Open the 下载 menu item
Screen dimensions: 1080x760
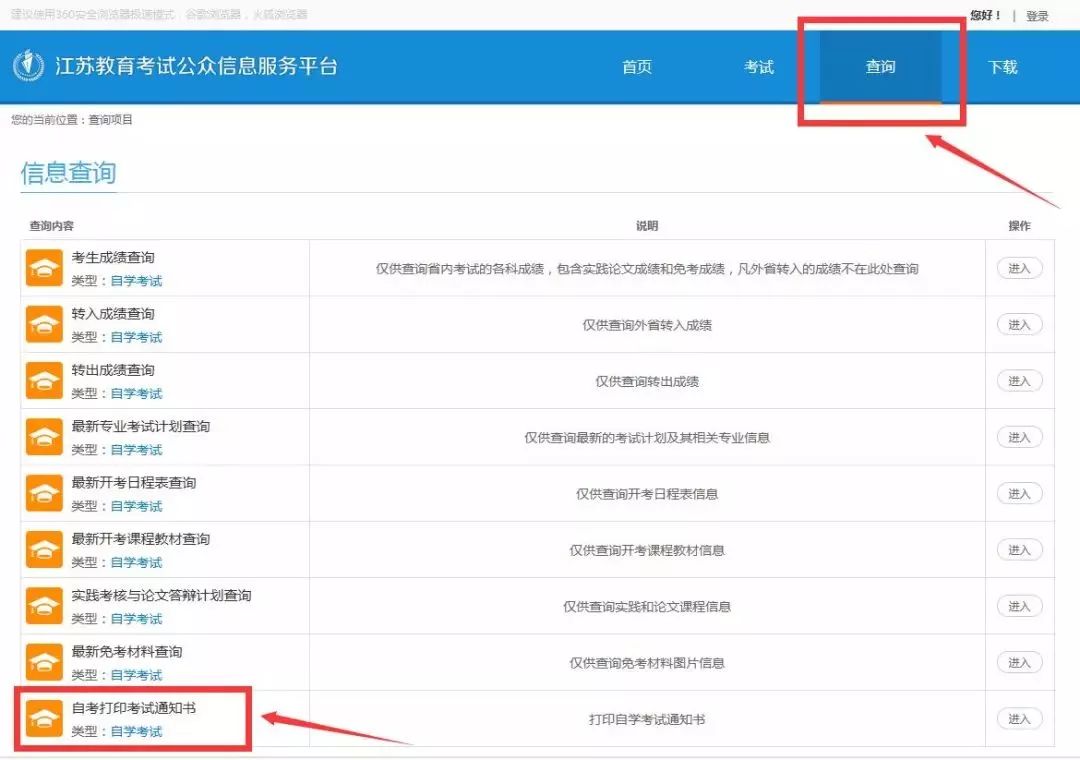click(x=1002, y=67)
